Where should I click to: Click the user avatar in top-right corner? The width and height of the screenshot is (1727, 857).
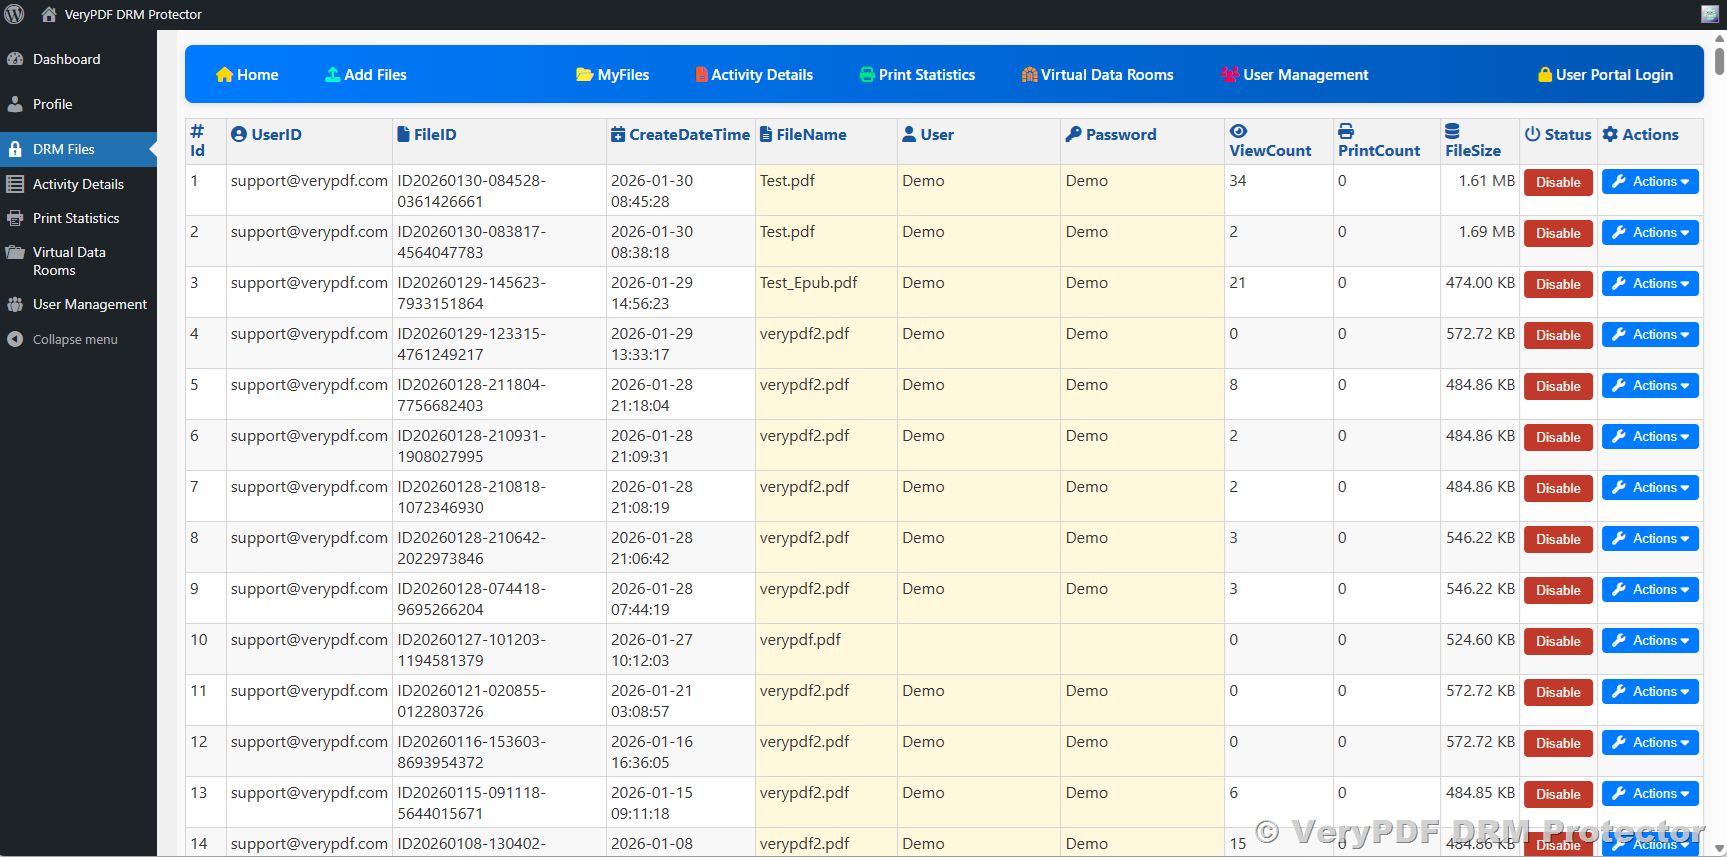[x=1709, y=14]
